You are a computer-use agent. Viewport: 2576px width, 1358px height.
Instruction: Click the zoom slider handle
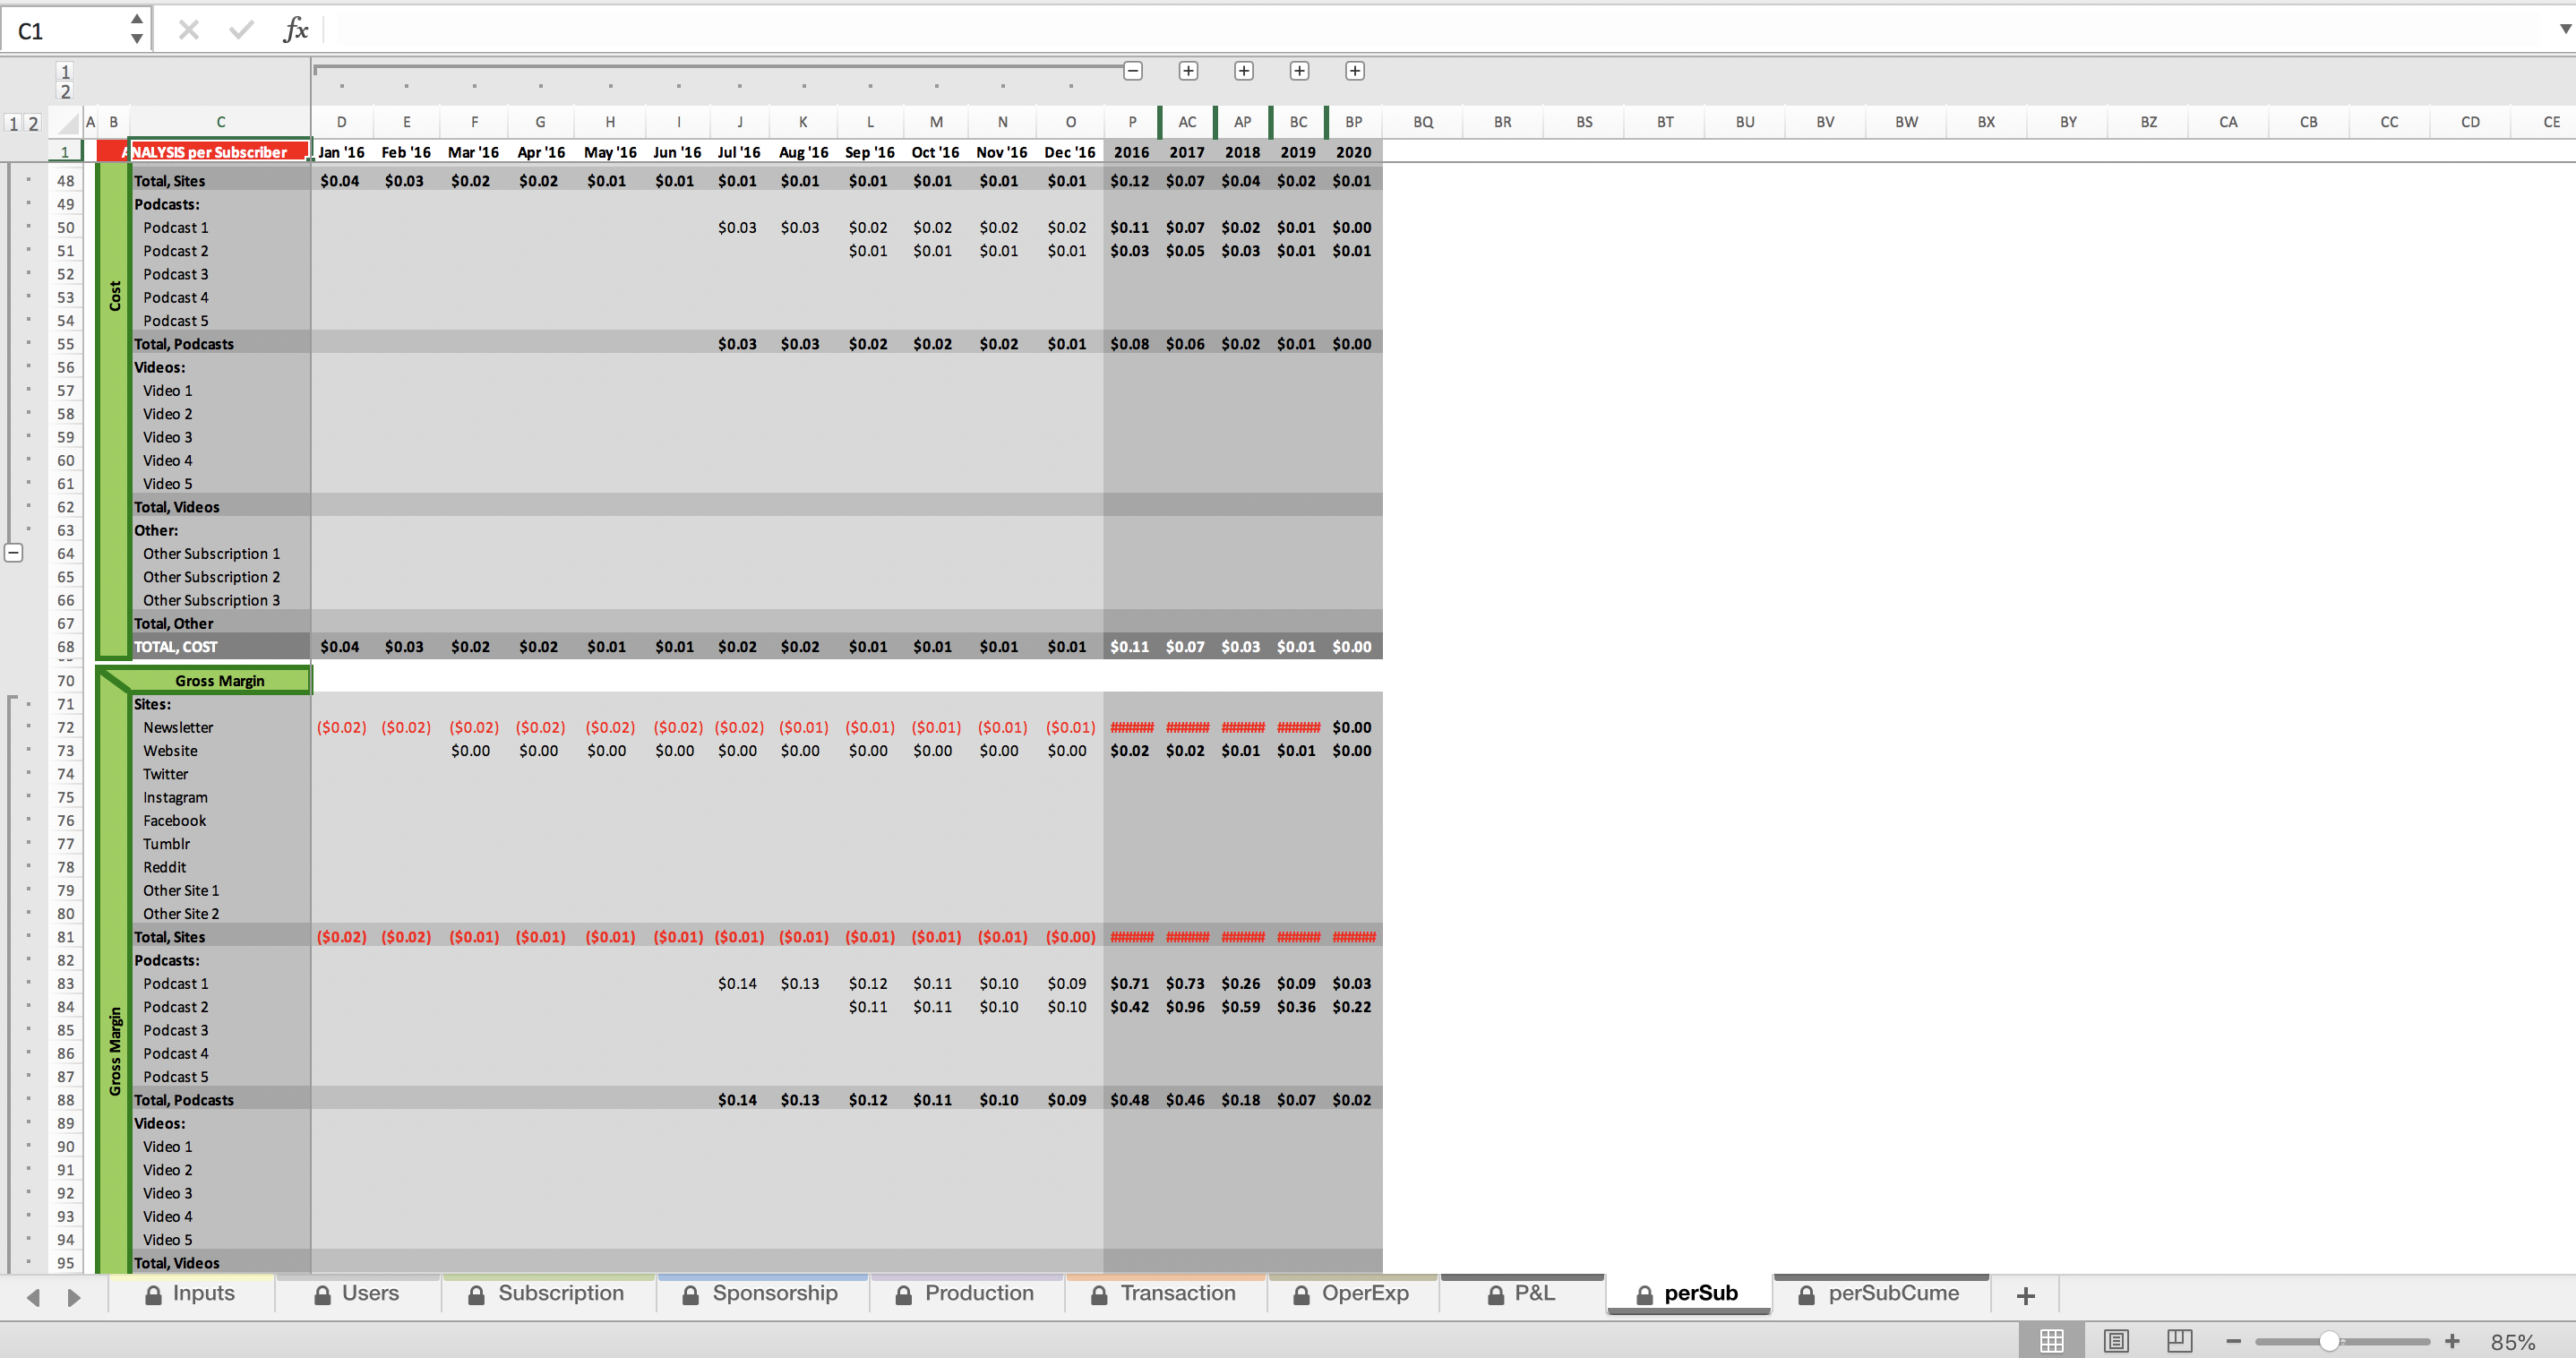tap(2329, 1341)
